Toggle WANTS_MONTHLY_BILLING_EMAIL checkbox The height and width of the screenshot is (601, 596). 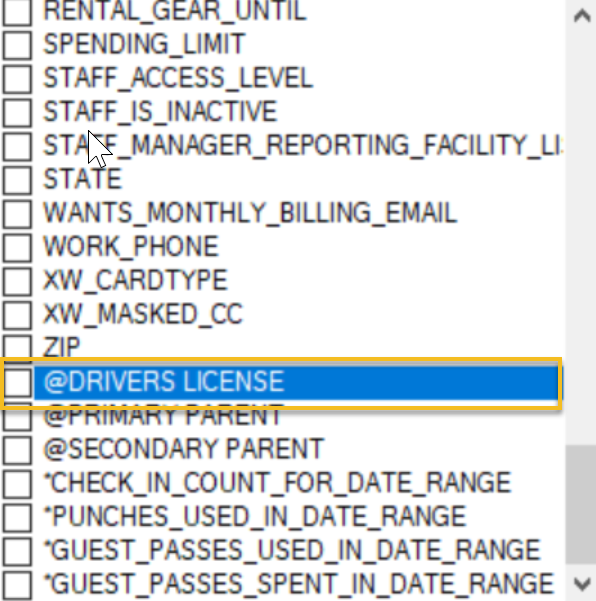coord(17,213)
